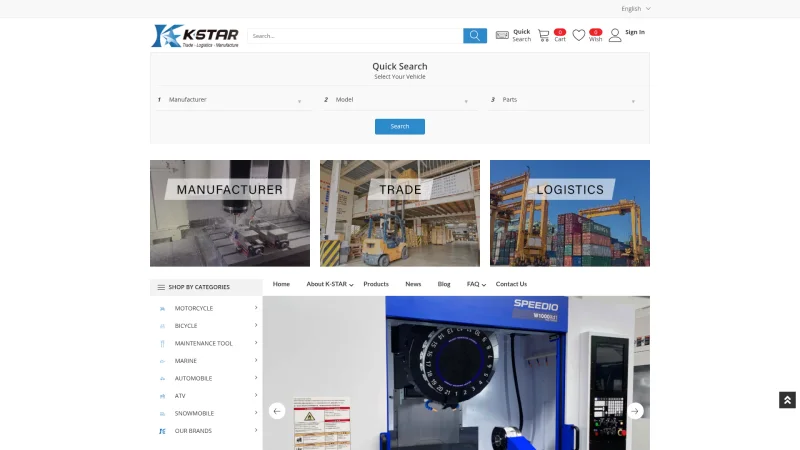
Task: Click the Bicycle category icon
Action: pos(162,326)
